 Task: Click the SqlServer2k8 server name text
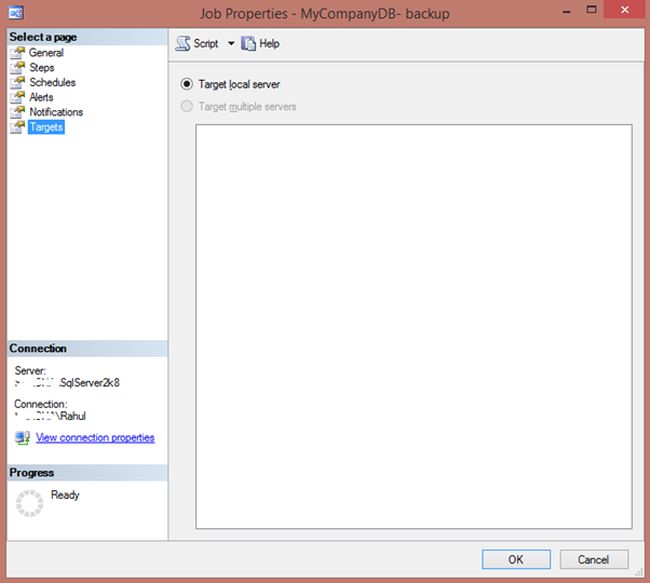(89, 382)
